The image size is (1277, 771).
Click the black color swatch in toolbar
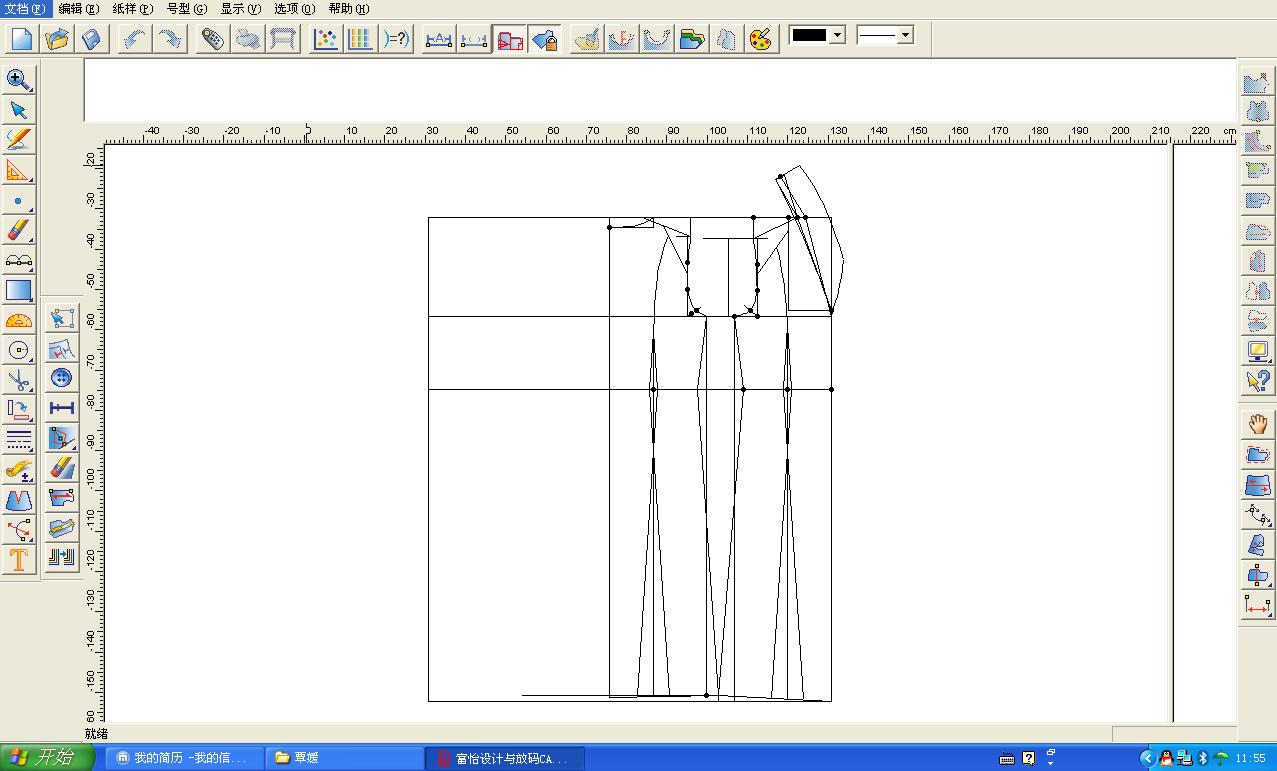[x=809, y=35]
